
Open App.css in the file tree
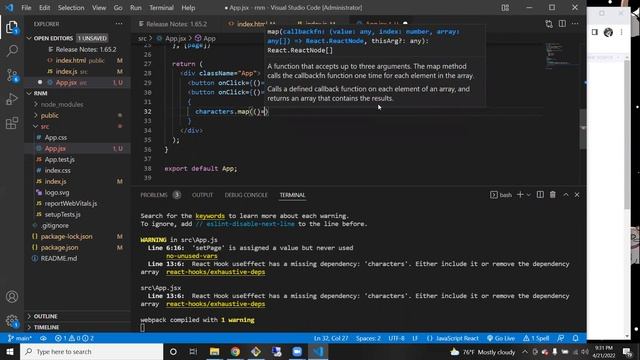[x=56, y=138]
